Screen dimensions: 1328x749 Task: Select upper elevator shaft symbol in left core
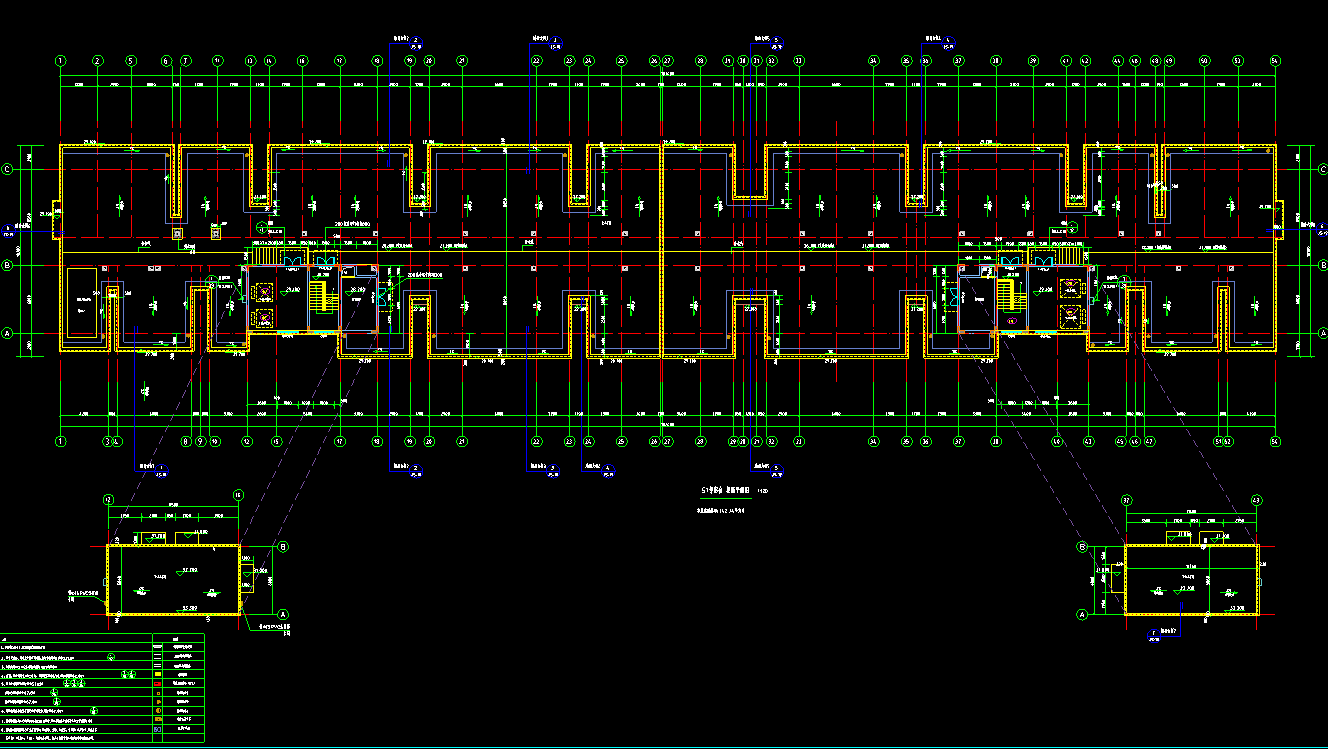click(264, 291)
